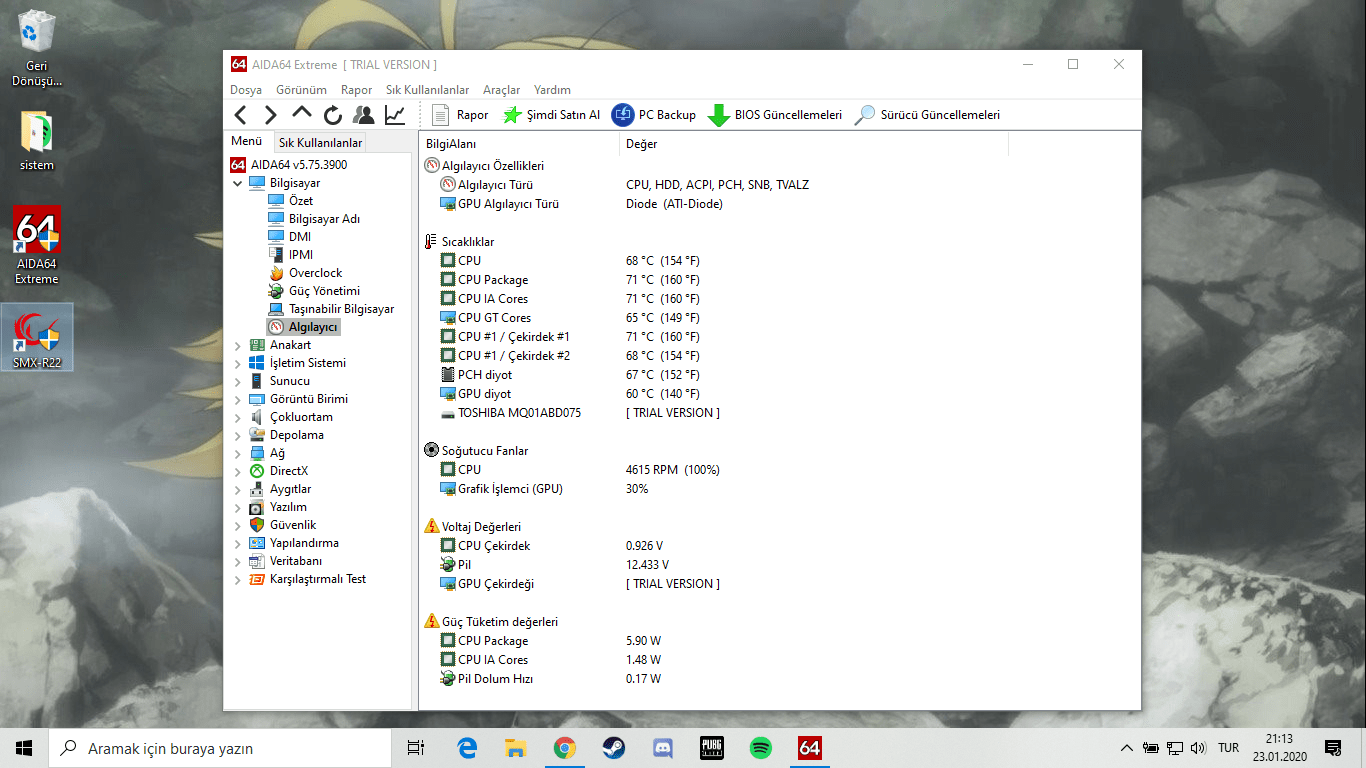Viewport: 1366px width, 768px height.
Task: Select AIDA64 v5.75.3900 root node
Action: pyautogui.click(x=299, y=165)
